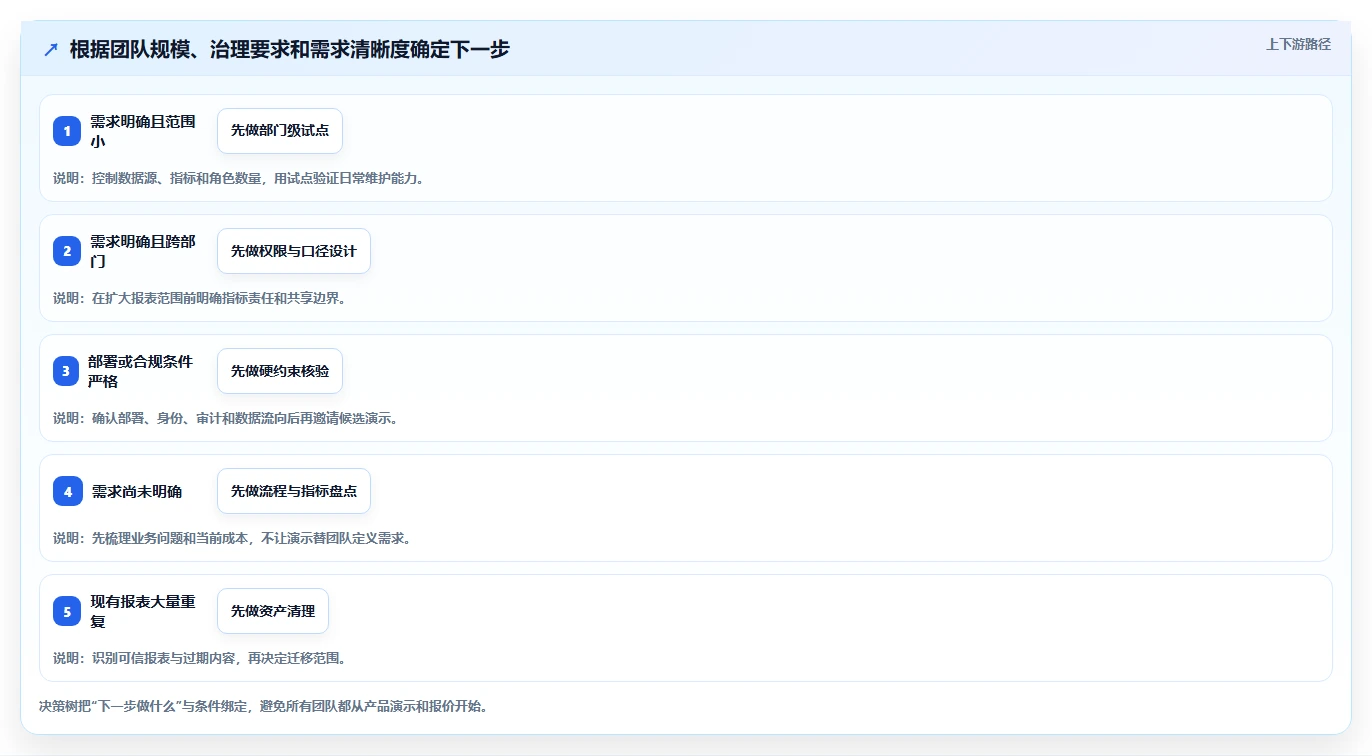Select the 先做权限与口径设计 button

pyautogui.click(x=294, y=251)
